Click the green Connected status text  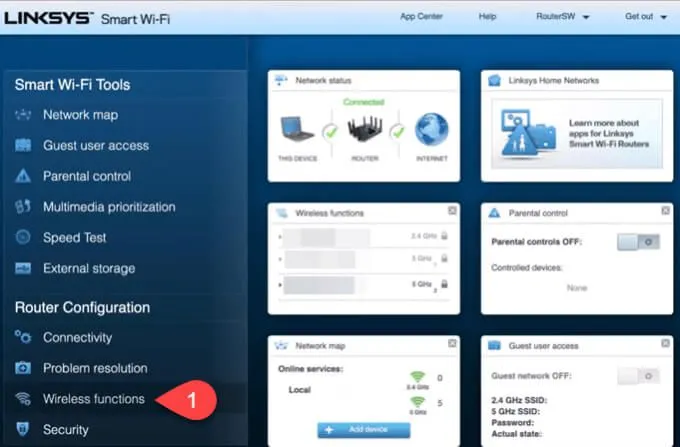363,102
